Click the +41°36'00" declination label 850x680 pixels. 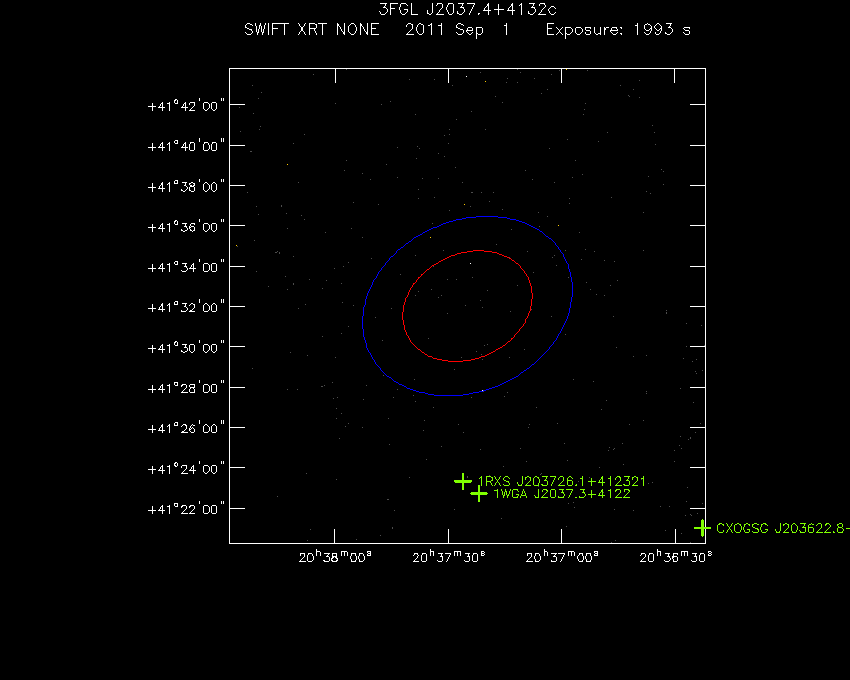coord(186,227)
